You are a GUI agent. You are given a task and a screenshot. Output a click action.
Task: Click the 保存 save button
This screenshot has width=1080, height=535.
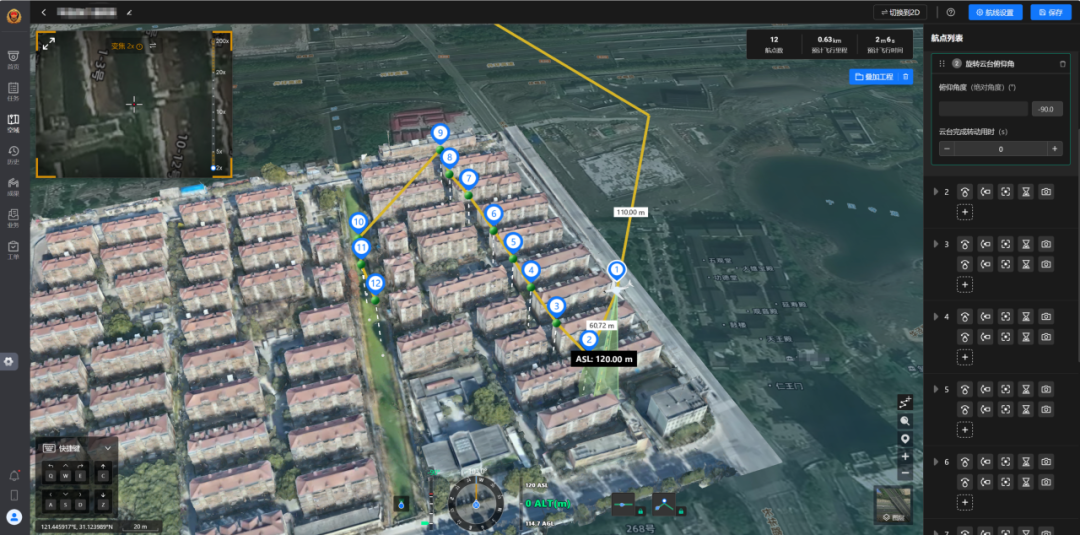(x=1050, y=12)
